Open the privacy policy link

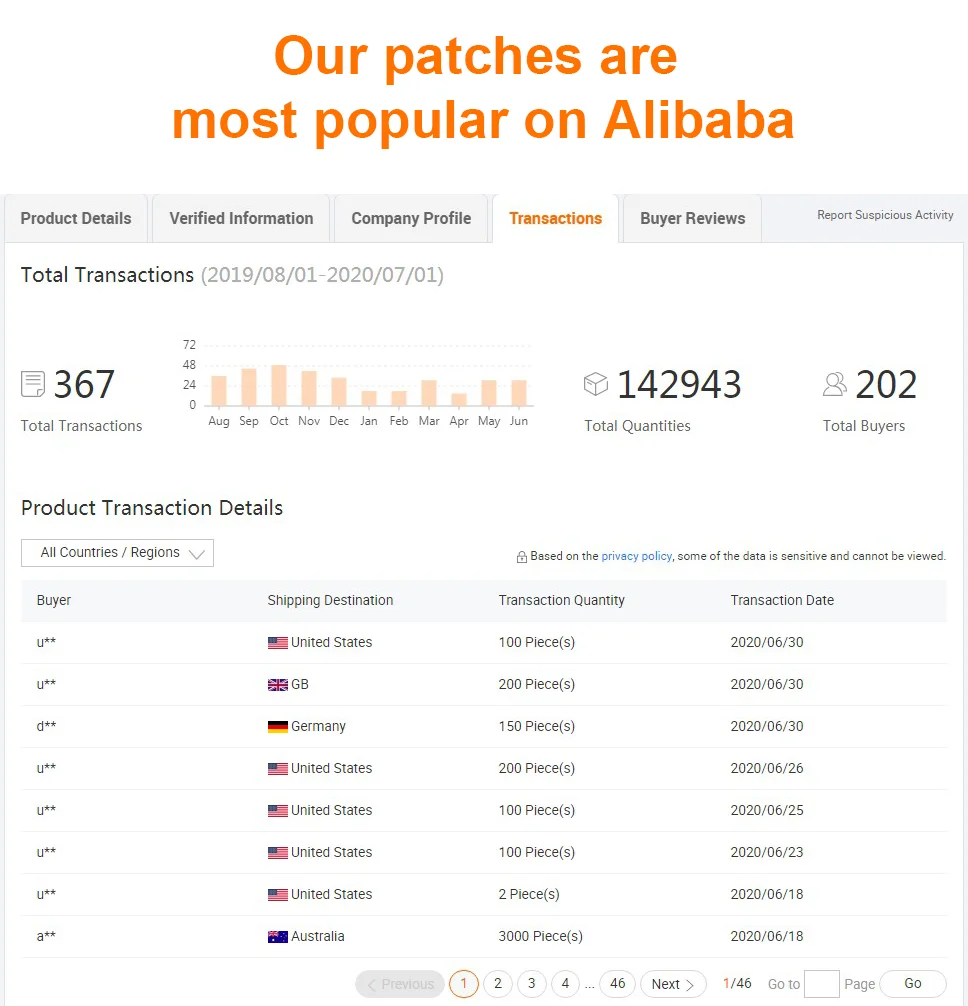[636, 556]
